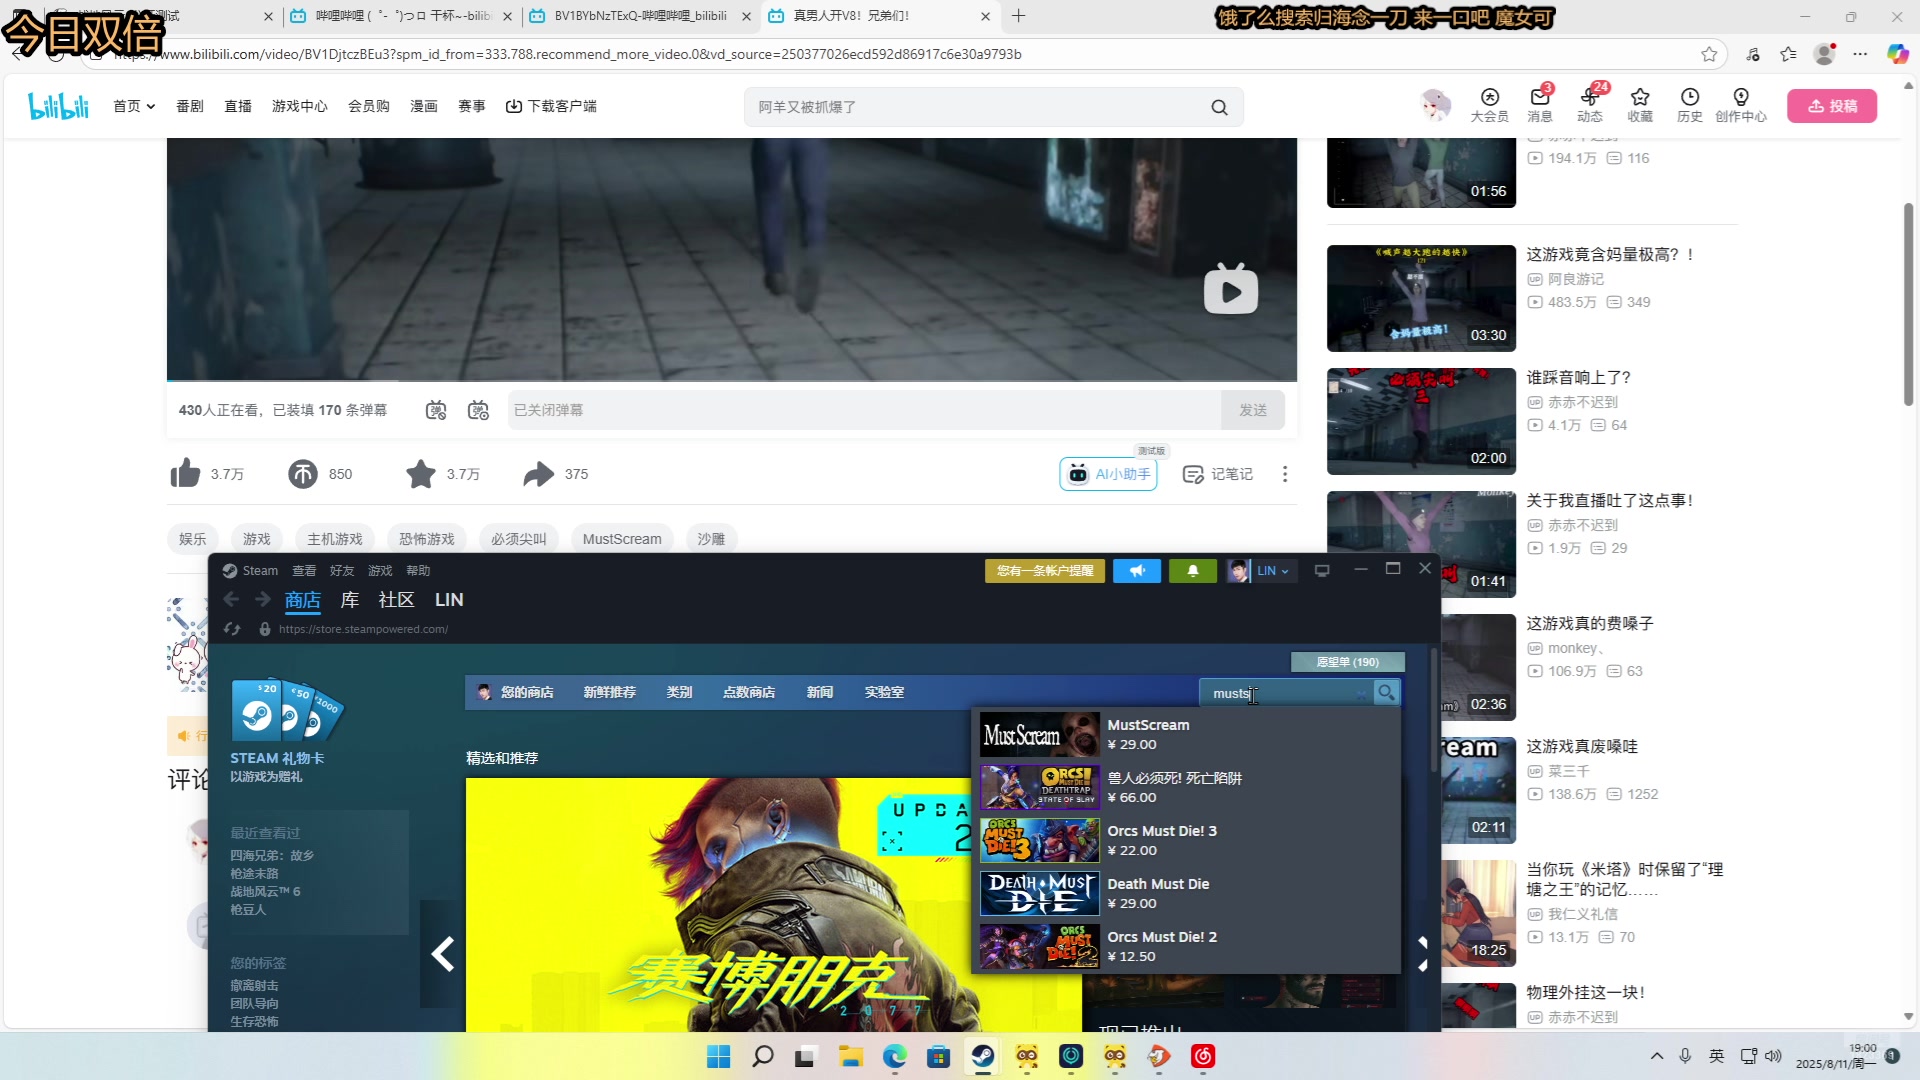
Task: Click the browser favorite star icon
Action: click(x=1709, y=54)
